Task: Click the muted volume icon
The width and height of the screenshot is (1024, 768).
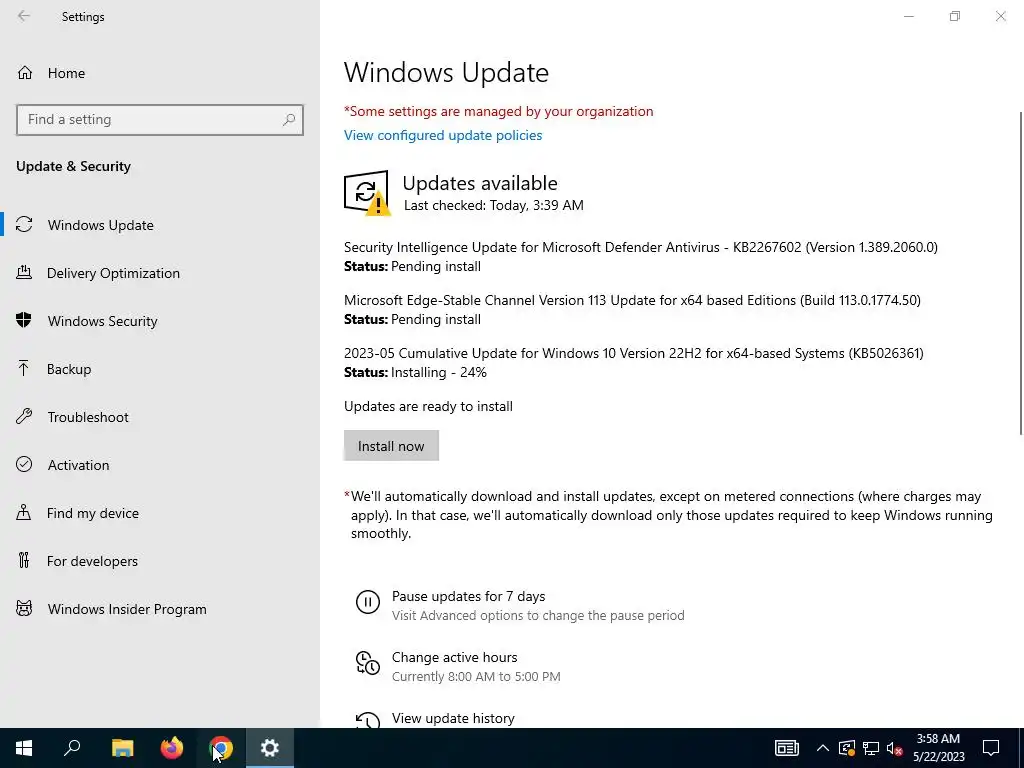Action: 895,748
